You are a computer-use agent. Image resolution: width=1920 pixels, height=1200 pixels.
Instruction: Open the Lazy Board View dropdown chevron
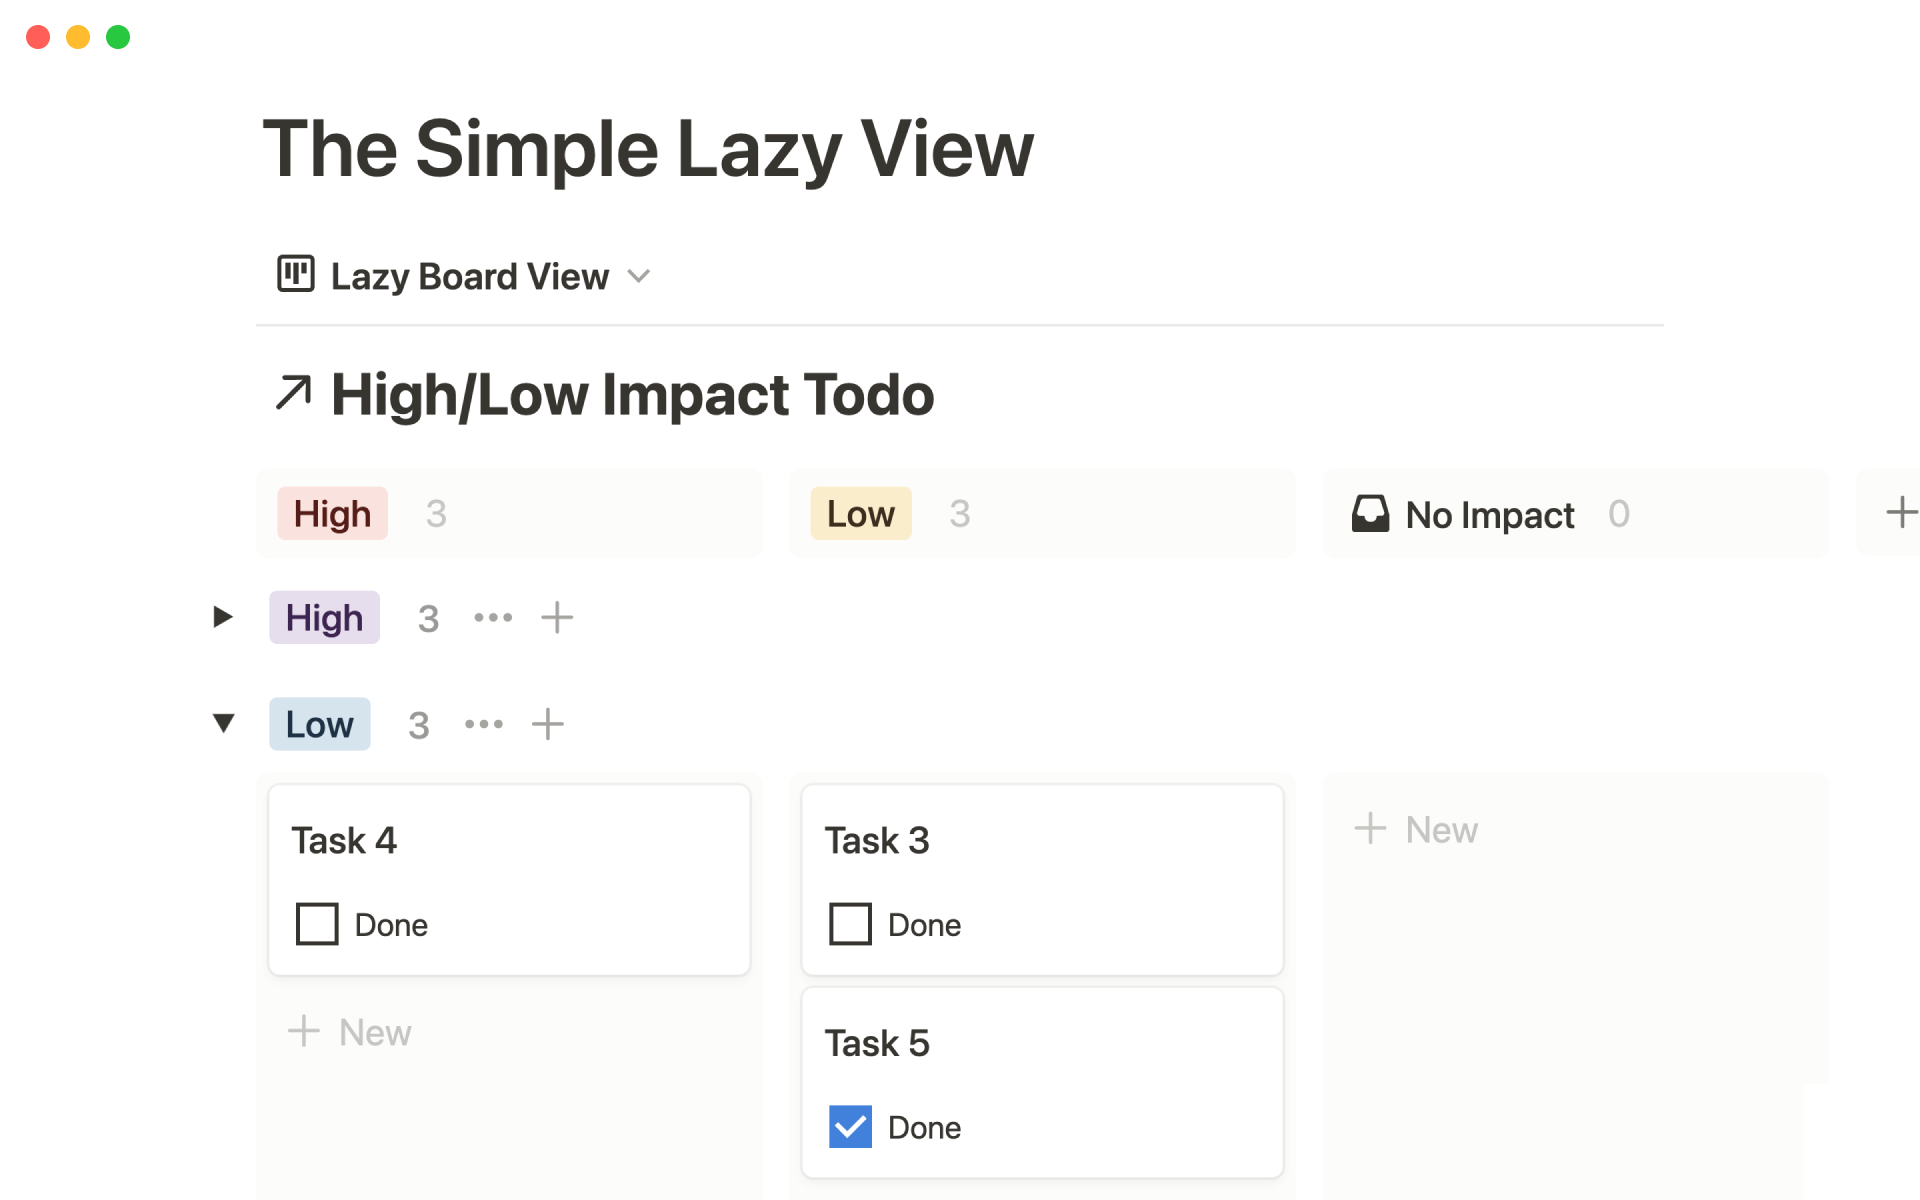click(x=639, y=276)
